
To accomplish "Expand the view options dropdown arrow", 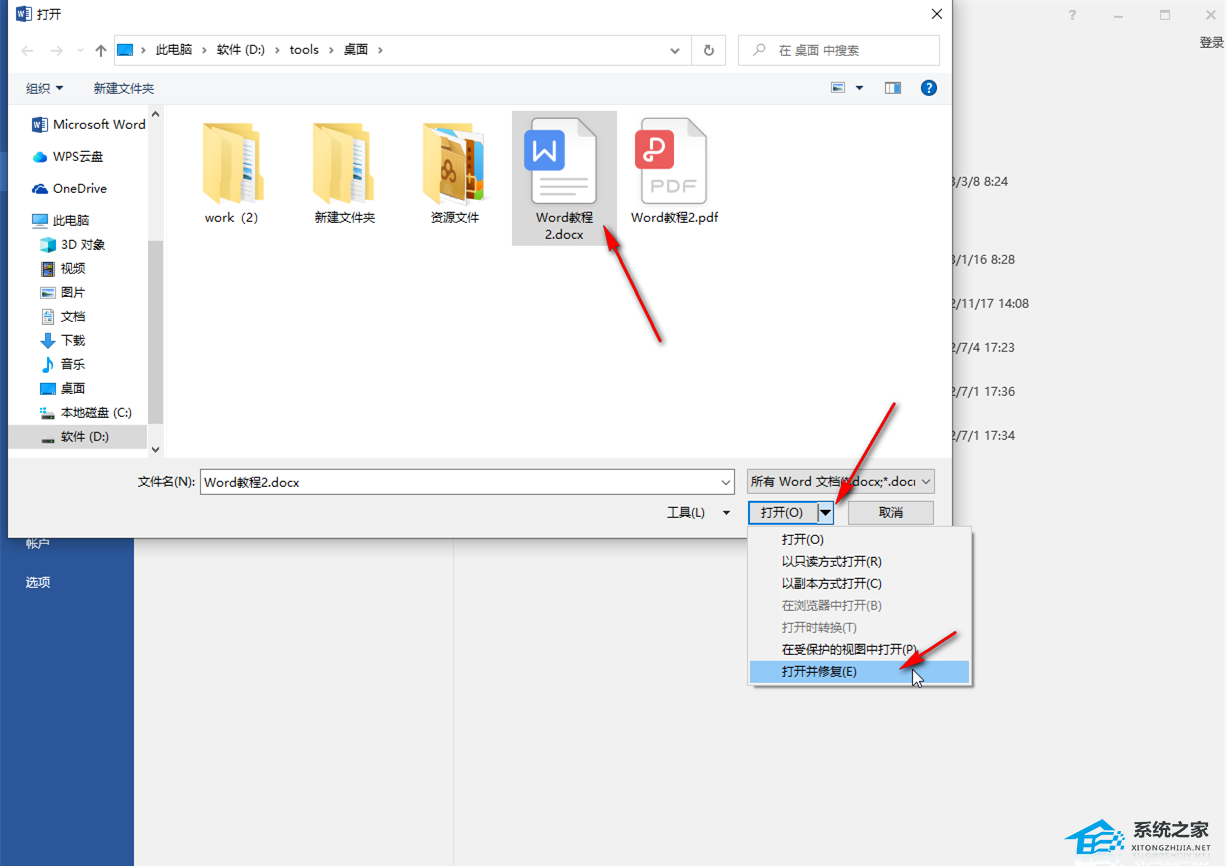I will coord(859,88).
